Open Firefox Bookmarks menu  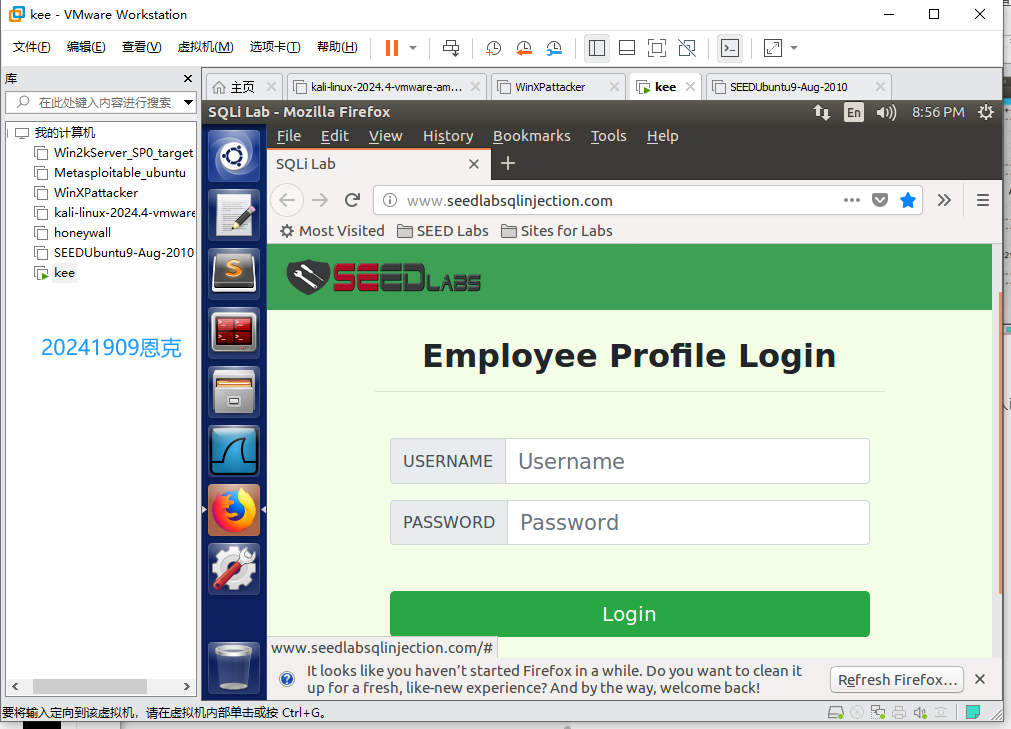point(531,136)
